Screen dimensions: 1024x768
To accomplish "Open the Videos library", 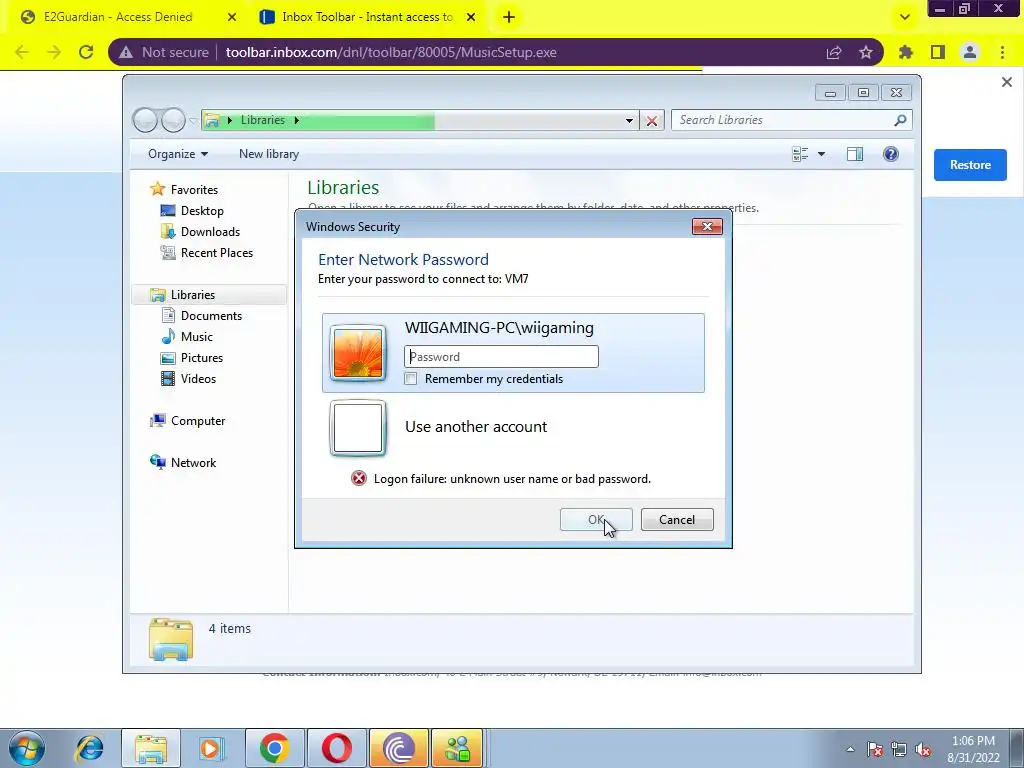I will pyautogui.click(x=198, y=379).
